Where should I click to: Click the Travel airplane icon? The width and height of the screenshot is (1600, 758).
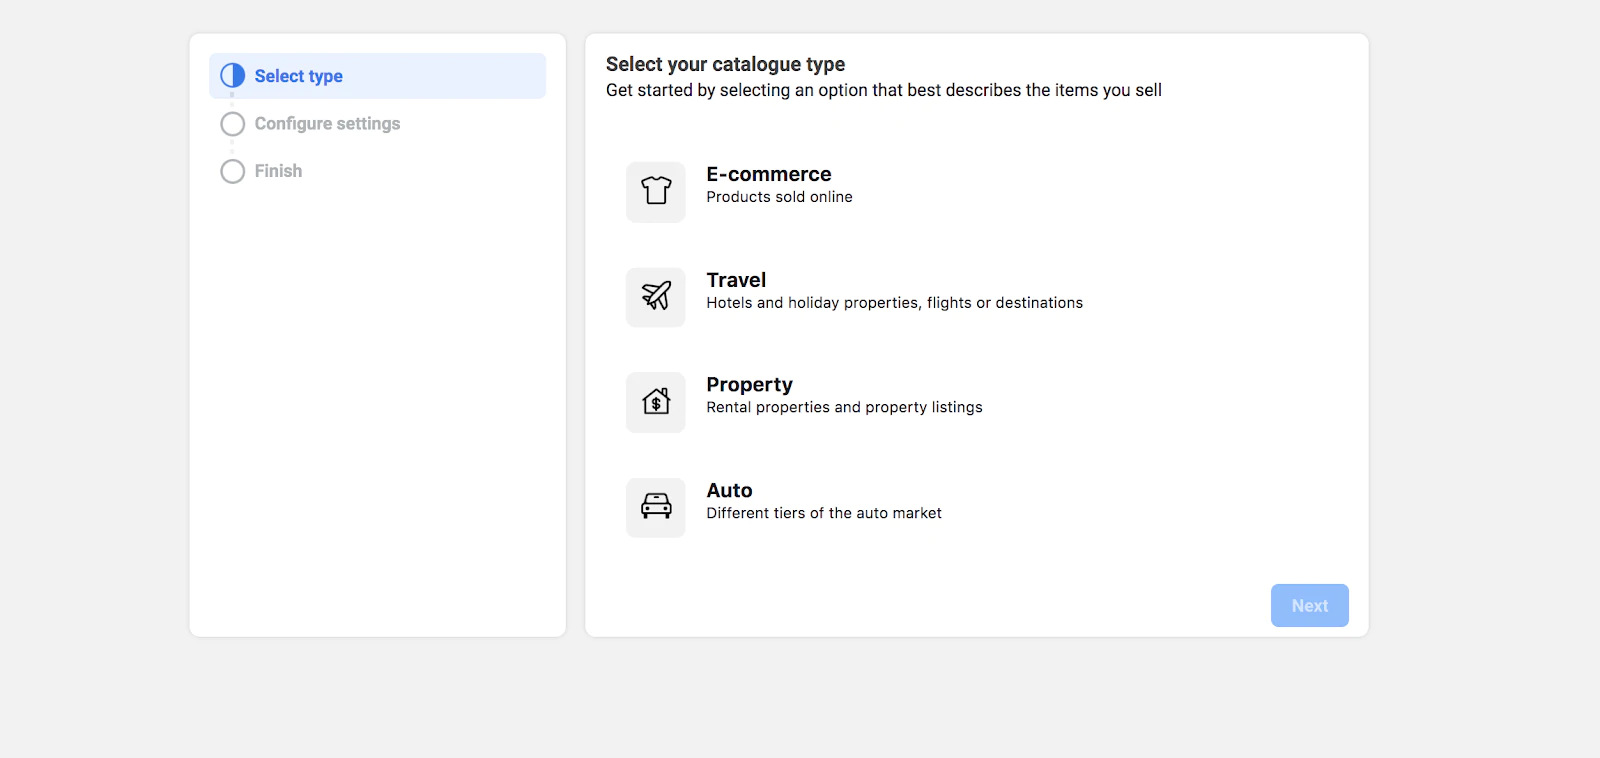pyautogui.click(x=656, y=296)
